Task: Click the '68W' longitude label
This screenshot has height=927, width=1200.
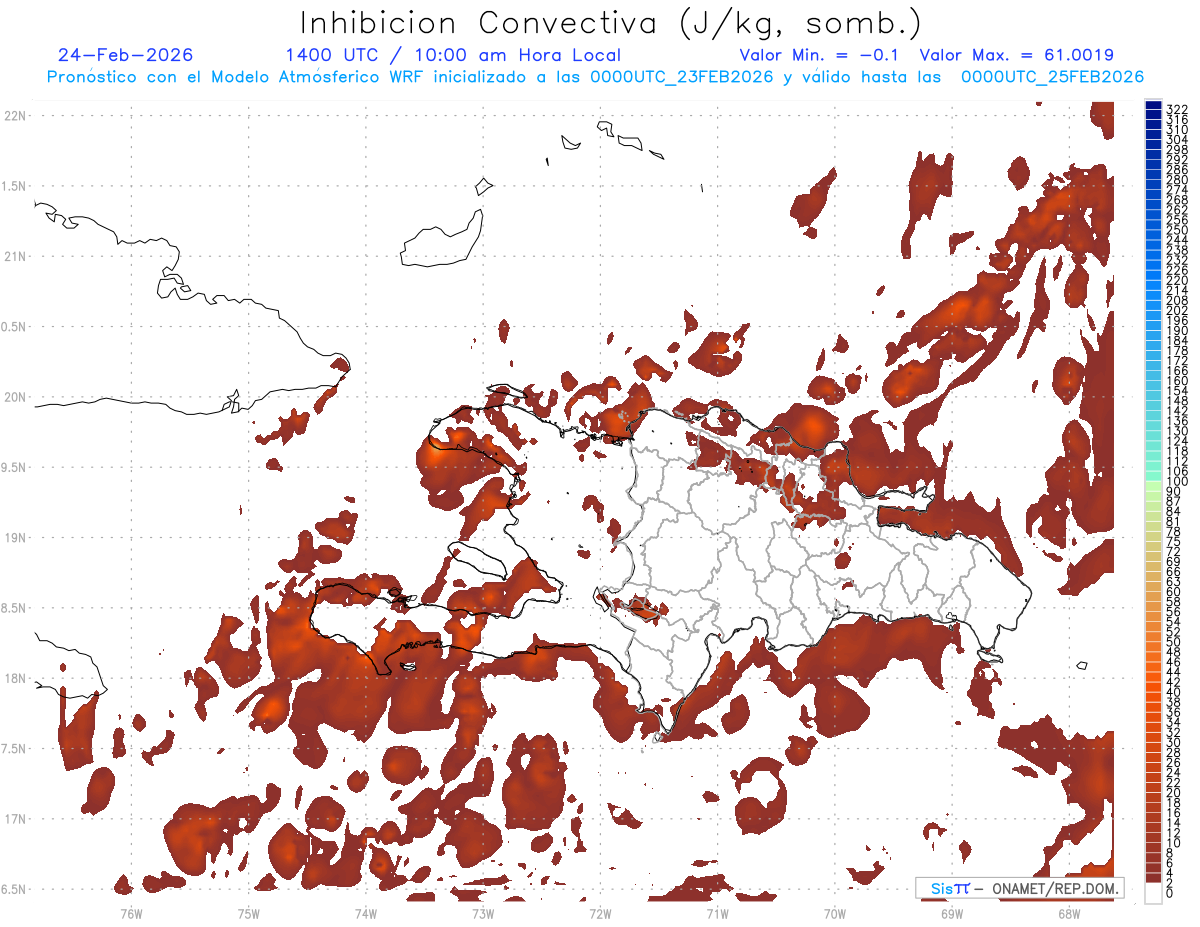Action: tap(1069, 913)
